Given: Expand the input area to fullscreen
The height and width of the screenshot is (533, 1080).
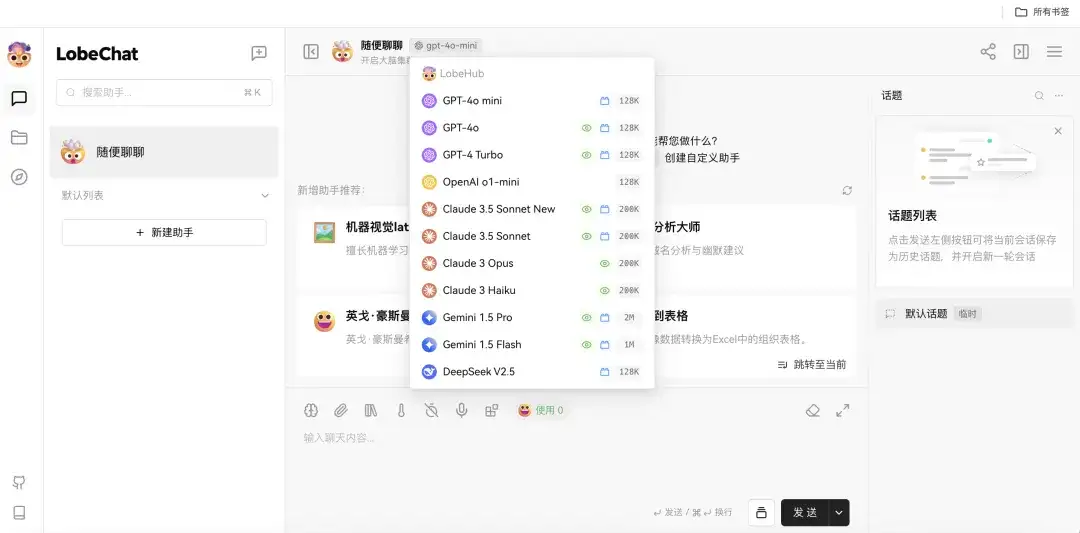Looking at the screenshot, I should tap(842, 410).
